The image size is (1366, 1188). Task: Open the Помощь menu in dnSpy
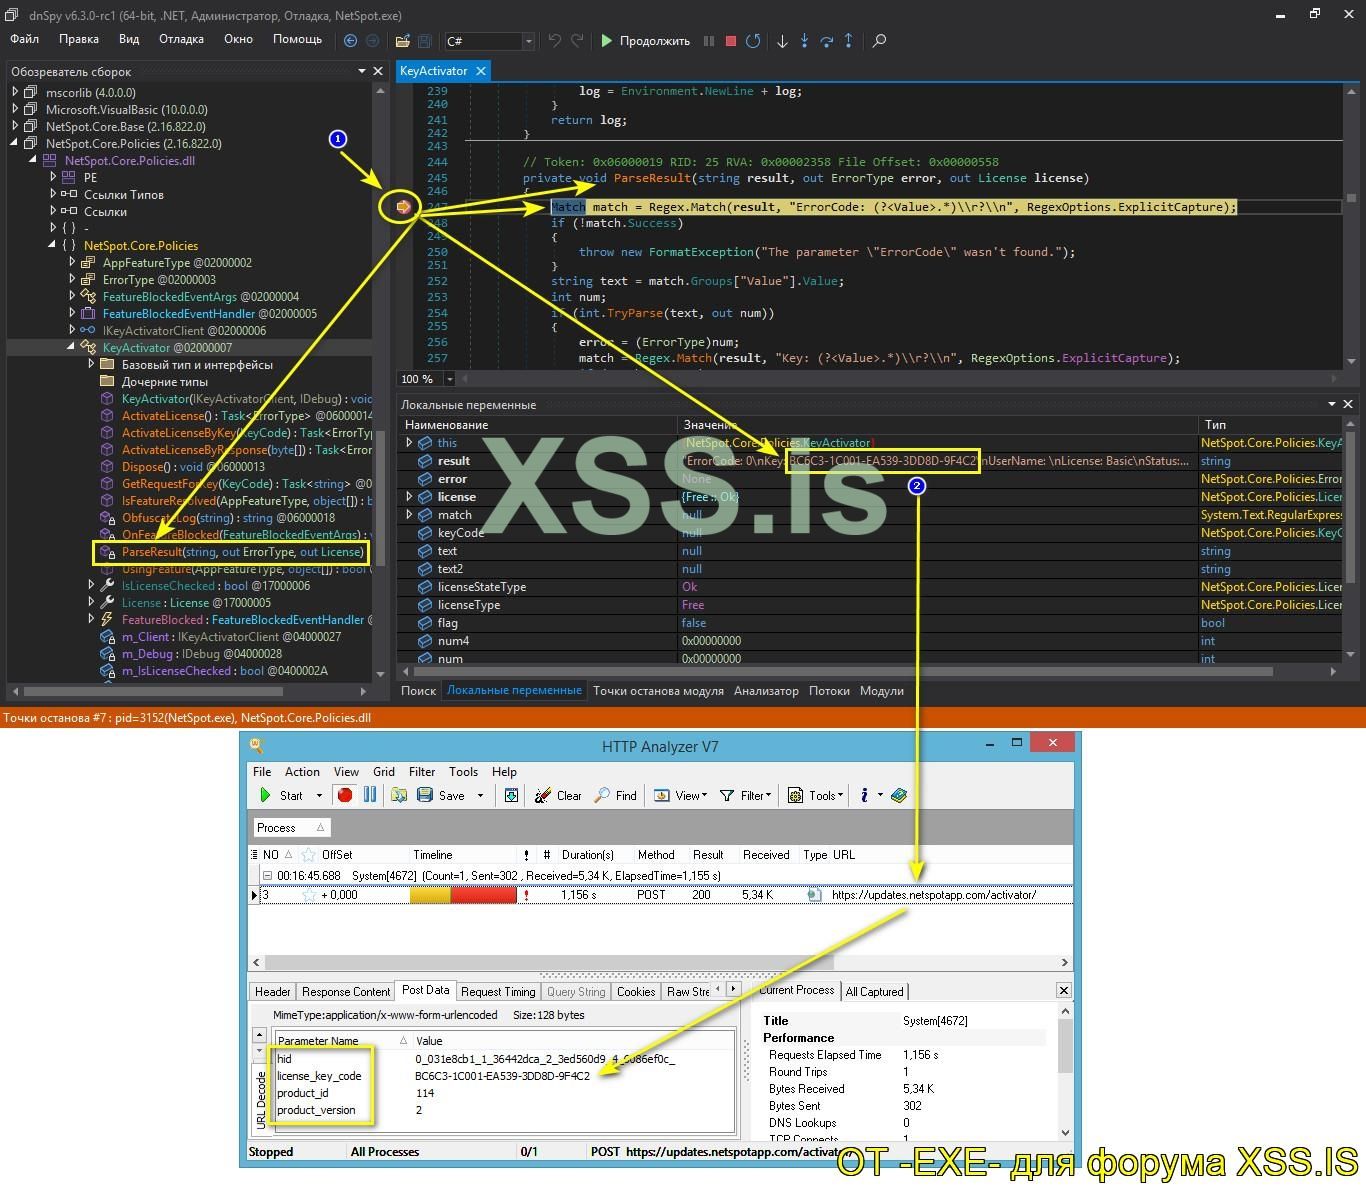click(297, 39)
